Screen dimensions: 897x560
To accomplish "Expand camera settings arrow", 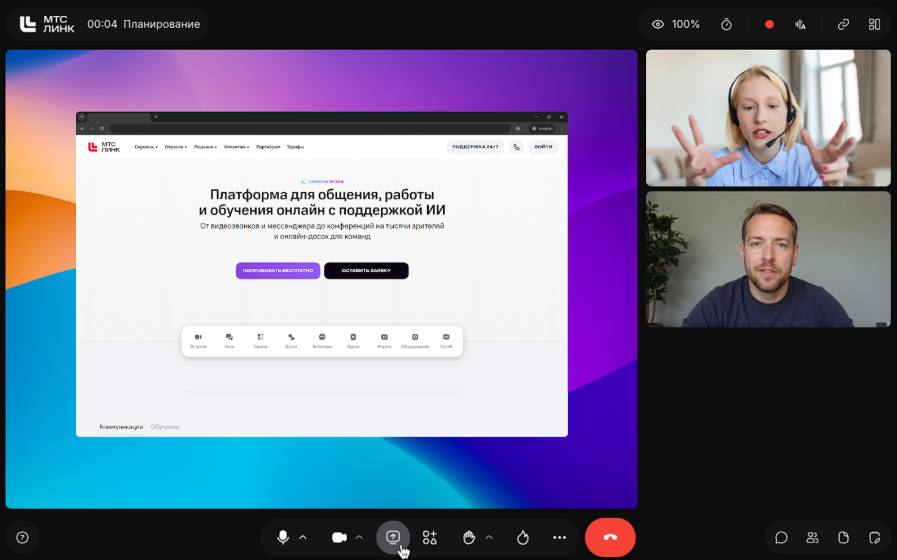I will [359, 537].
